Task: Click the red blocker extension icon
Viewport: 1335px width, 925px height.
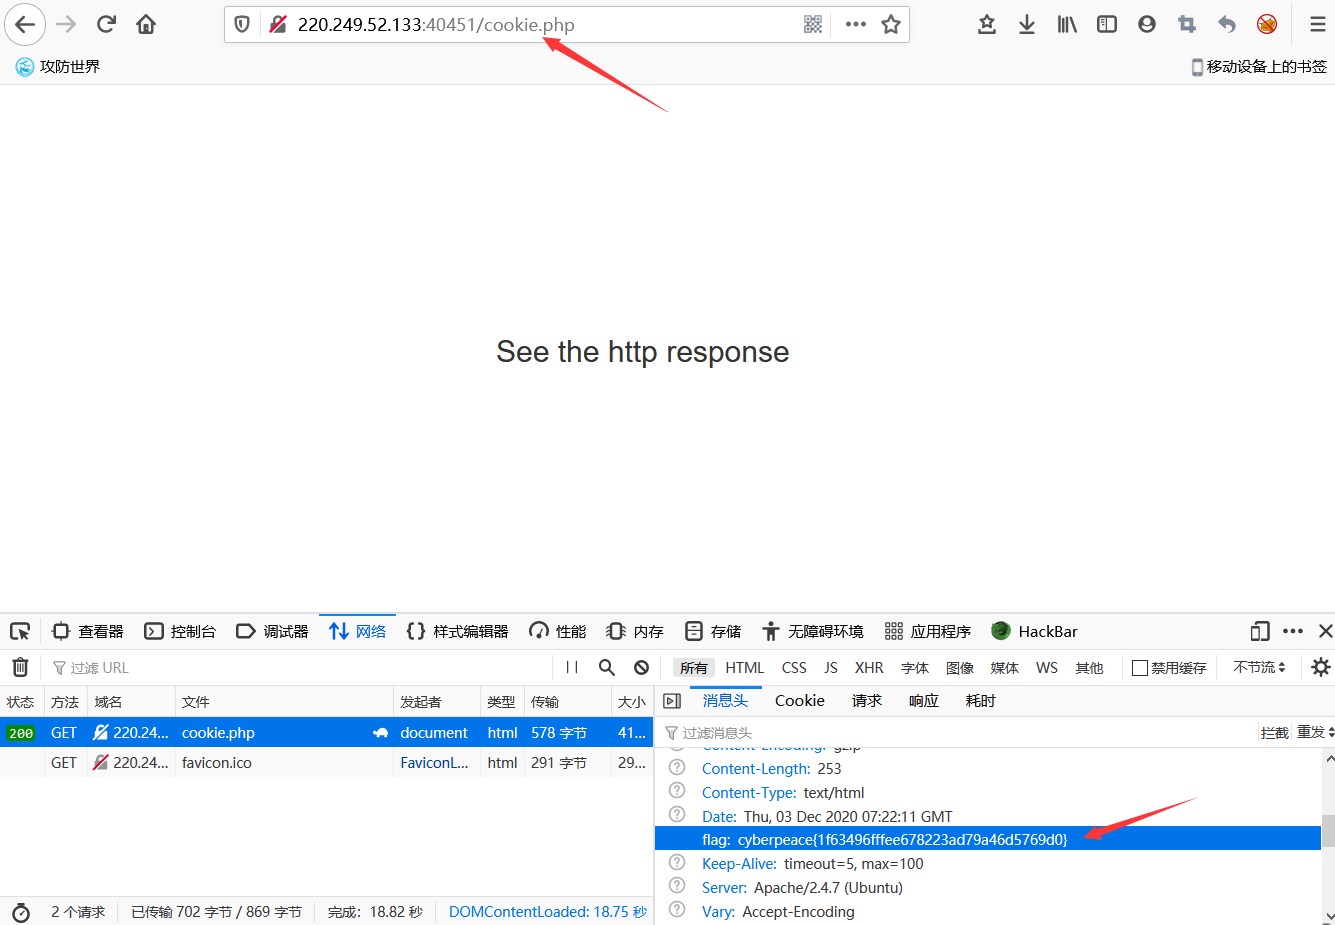Action: pyautogui.click(x=1267, y=25)
